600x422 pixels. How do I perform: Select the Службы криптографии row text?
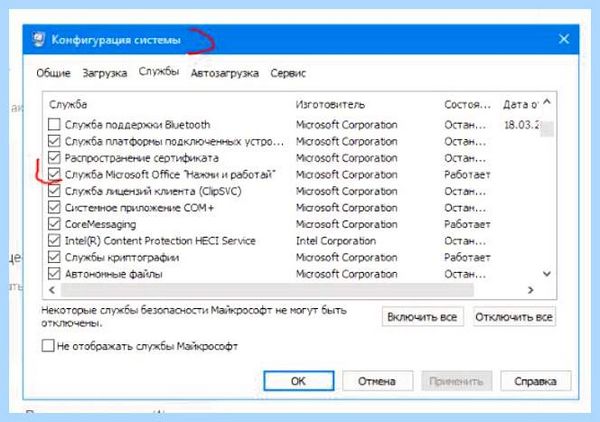(x=122, y=257)
